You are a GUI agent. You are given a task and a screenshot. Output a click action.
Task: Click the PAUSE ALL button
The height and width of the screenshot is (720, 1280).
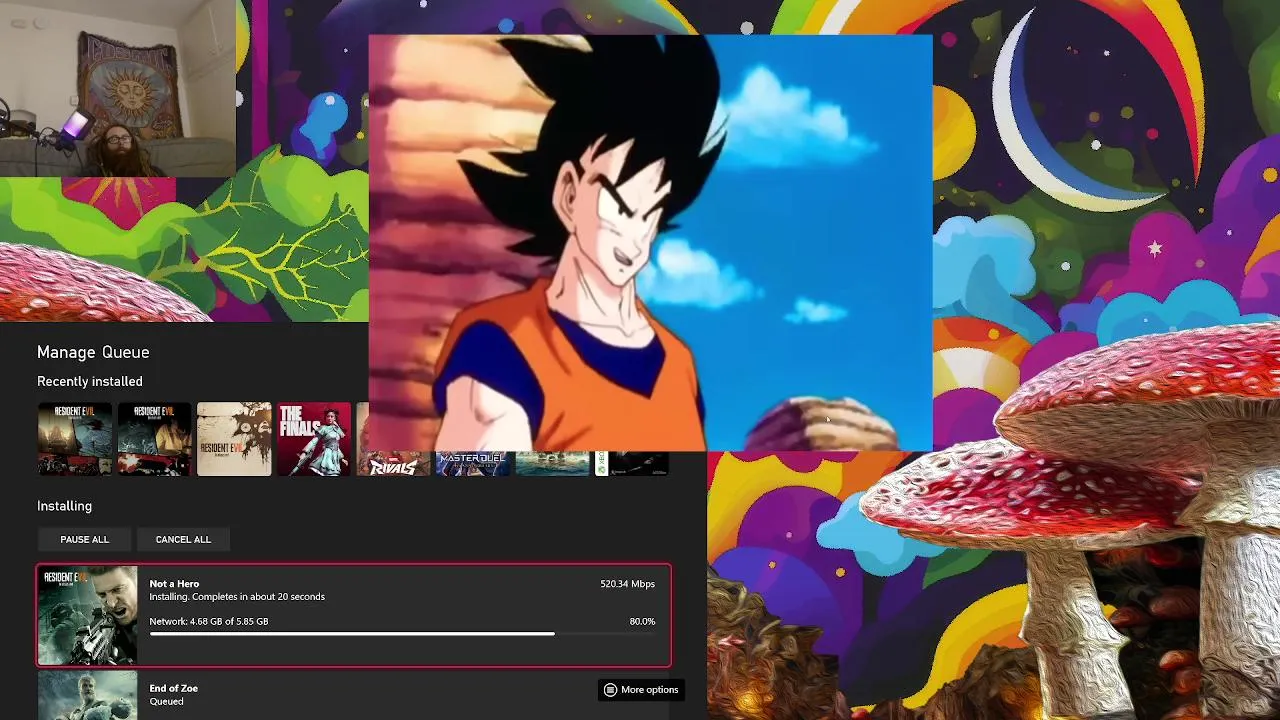[84, 539]
